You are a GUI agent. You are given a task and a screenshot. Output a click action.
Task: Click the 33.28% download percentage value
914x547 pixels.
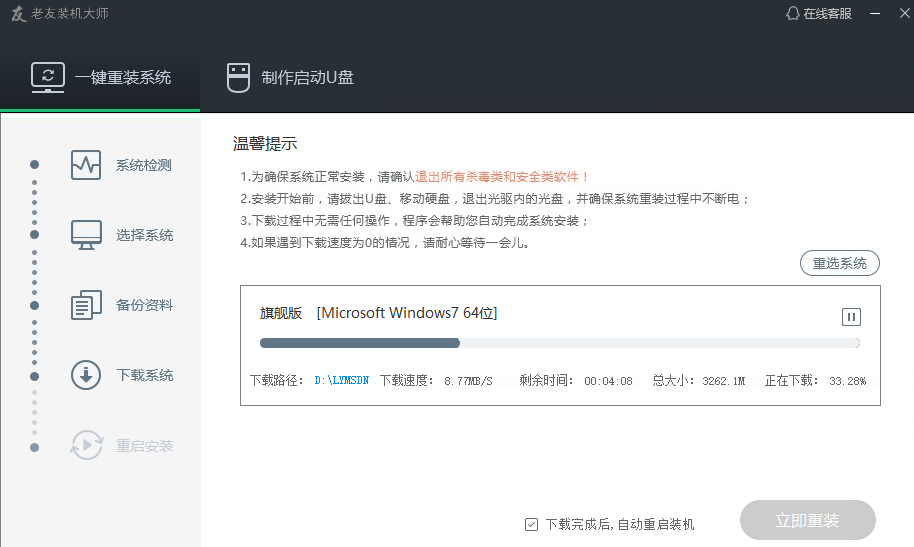(x=848, y=381)
